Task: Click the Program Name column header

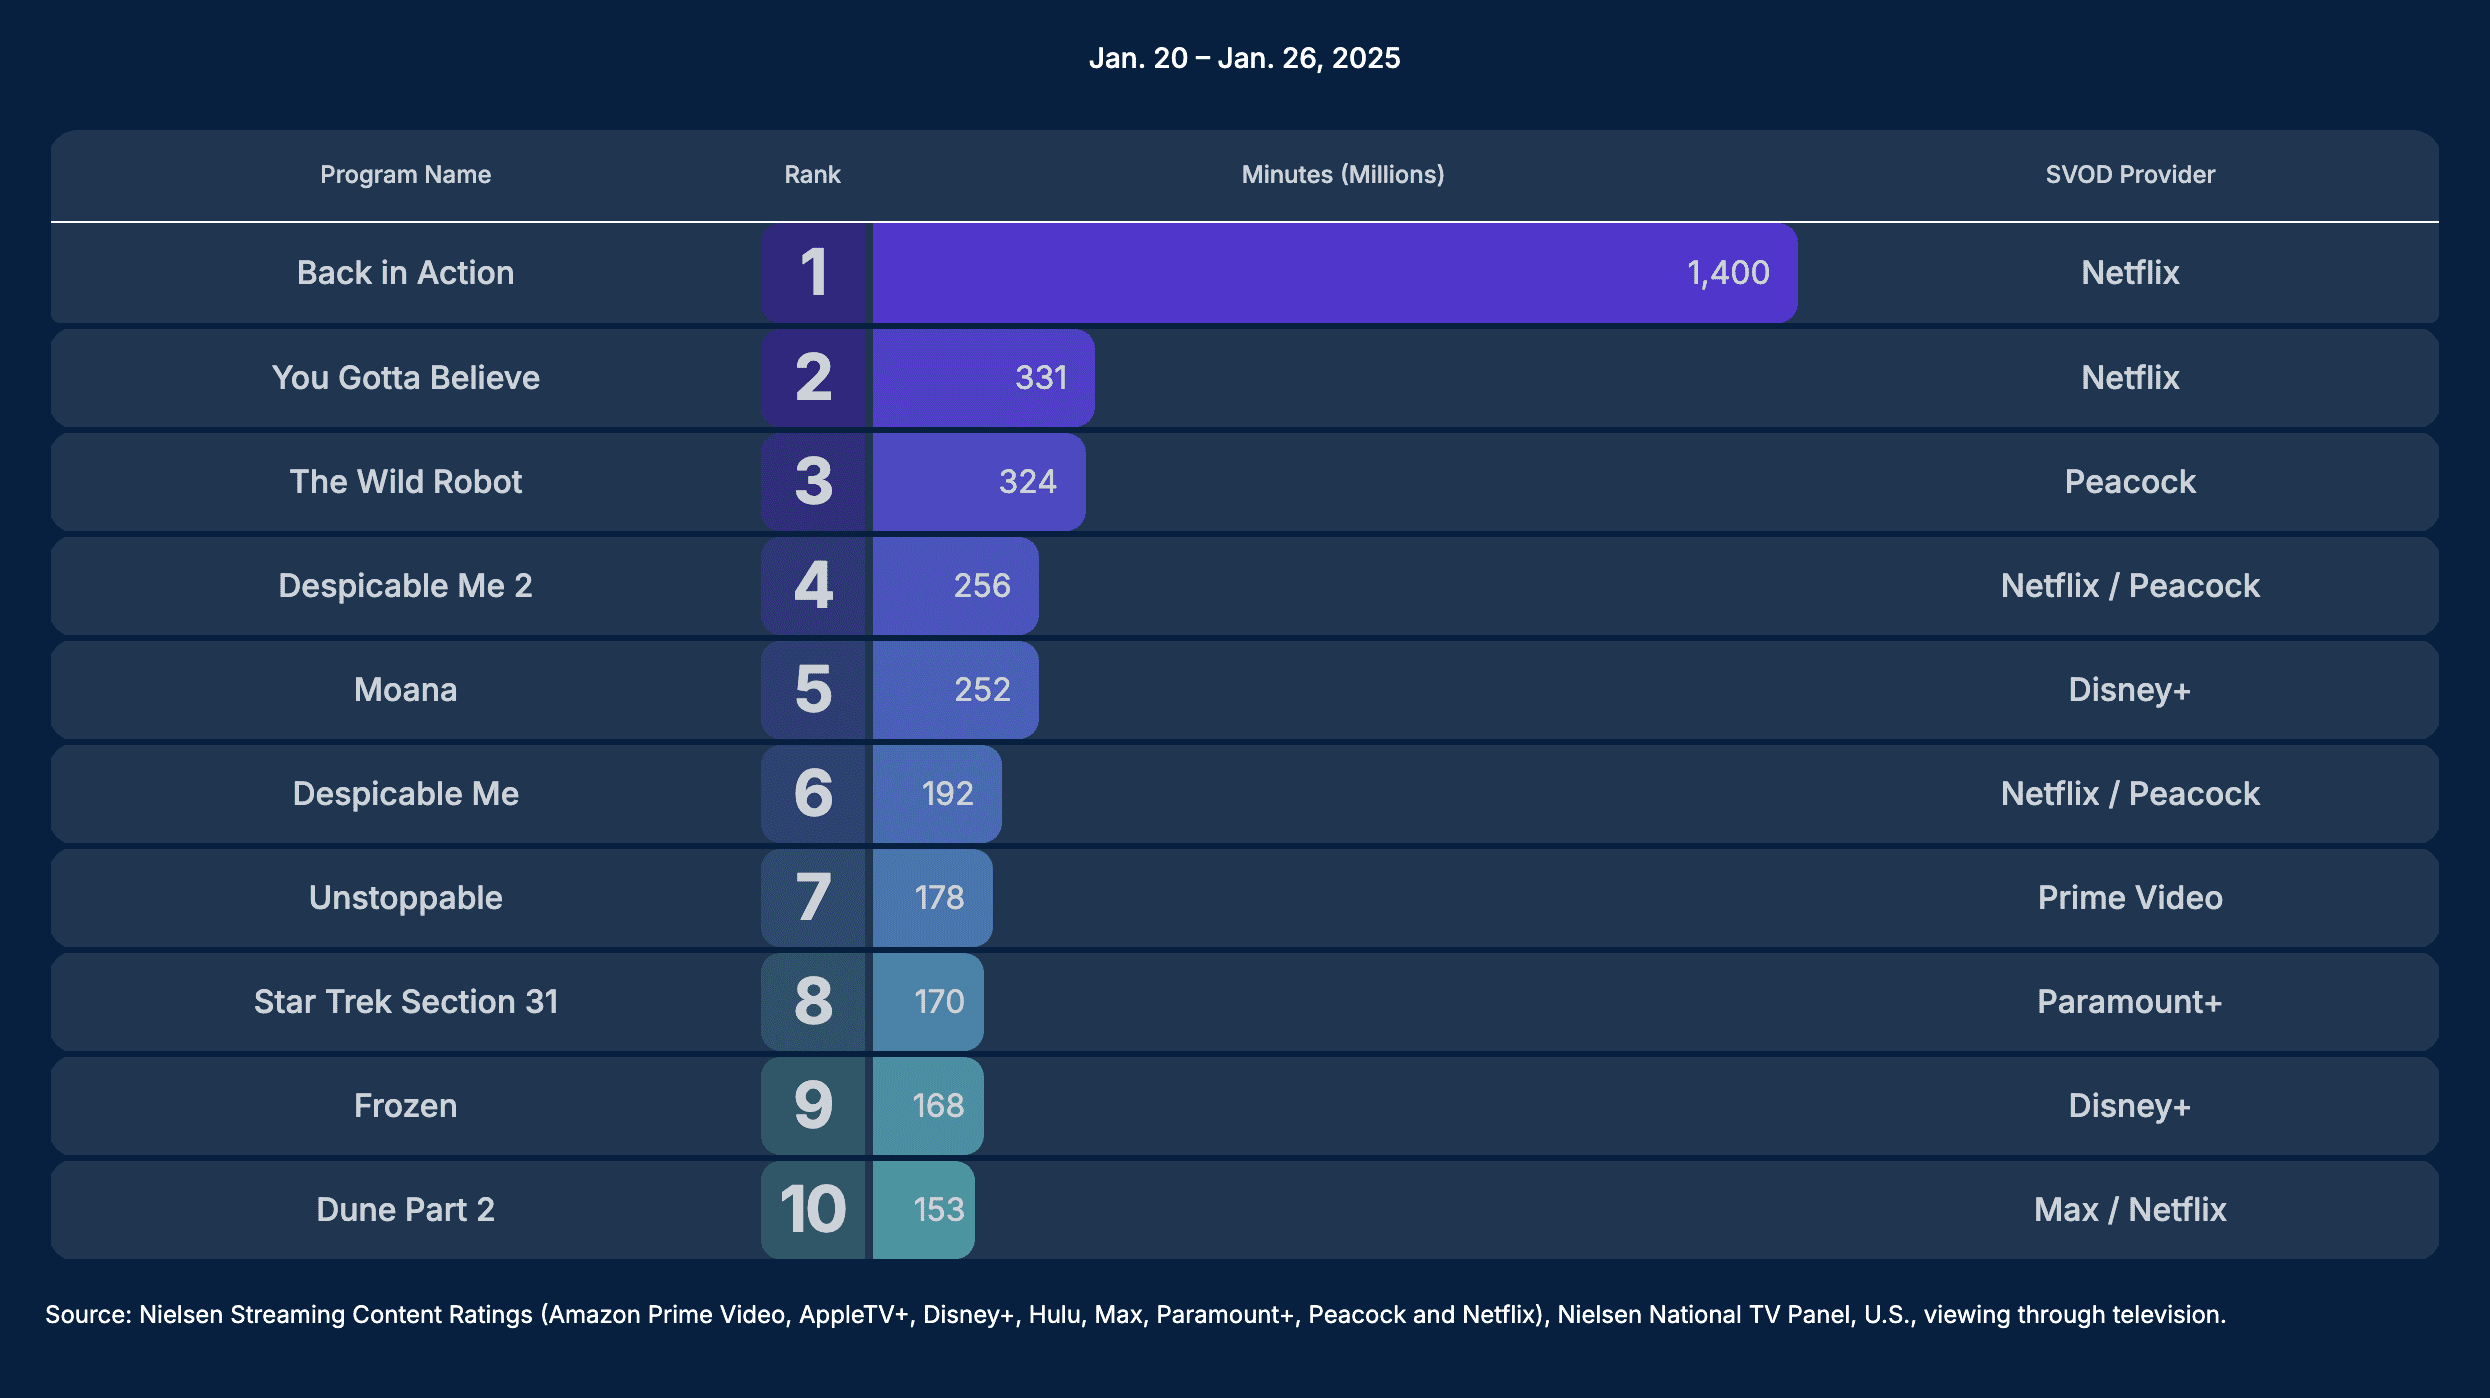Action: click(x=405, y=175)
